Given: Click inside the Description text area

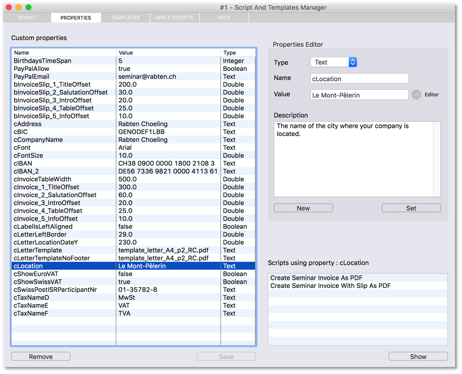Looking at the screenshot, I should click(x=353, y=159).
